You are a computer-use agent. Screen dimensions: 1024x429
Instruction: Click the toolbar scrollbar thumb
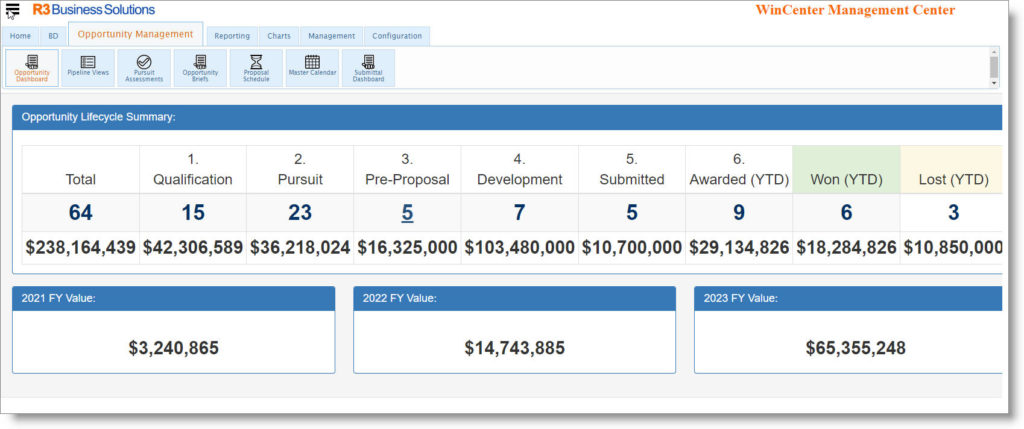pyautogui.click(x=994, y=67)
